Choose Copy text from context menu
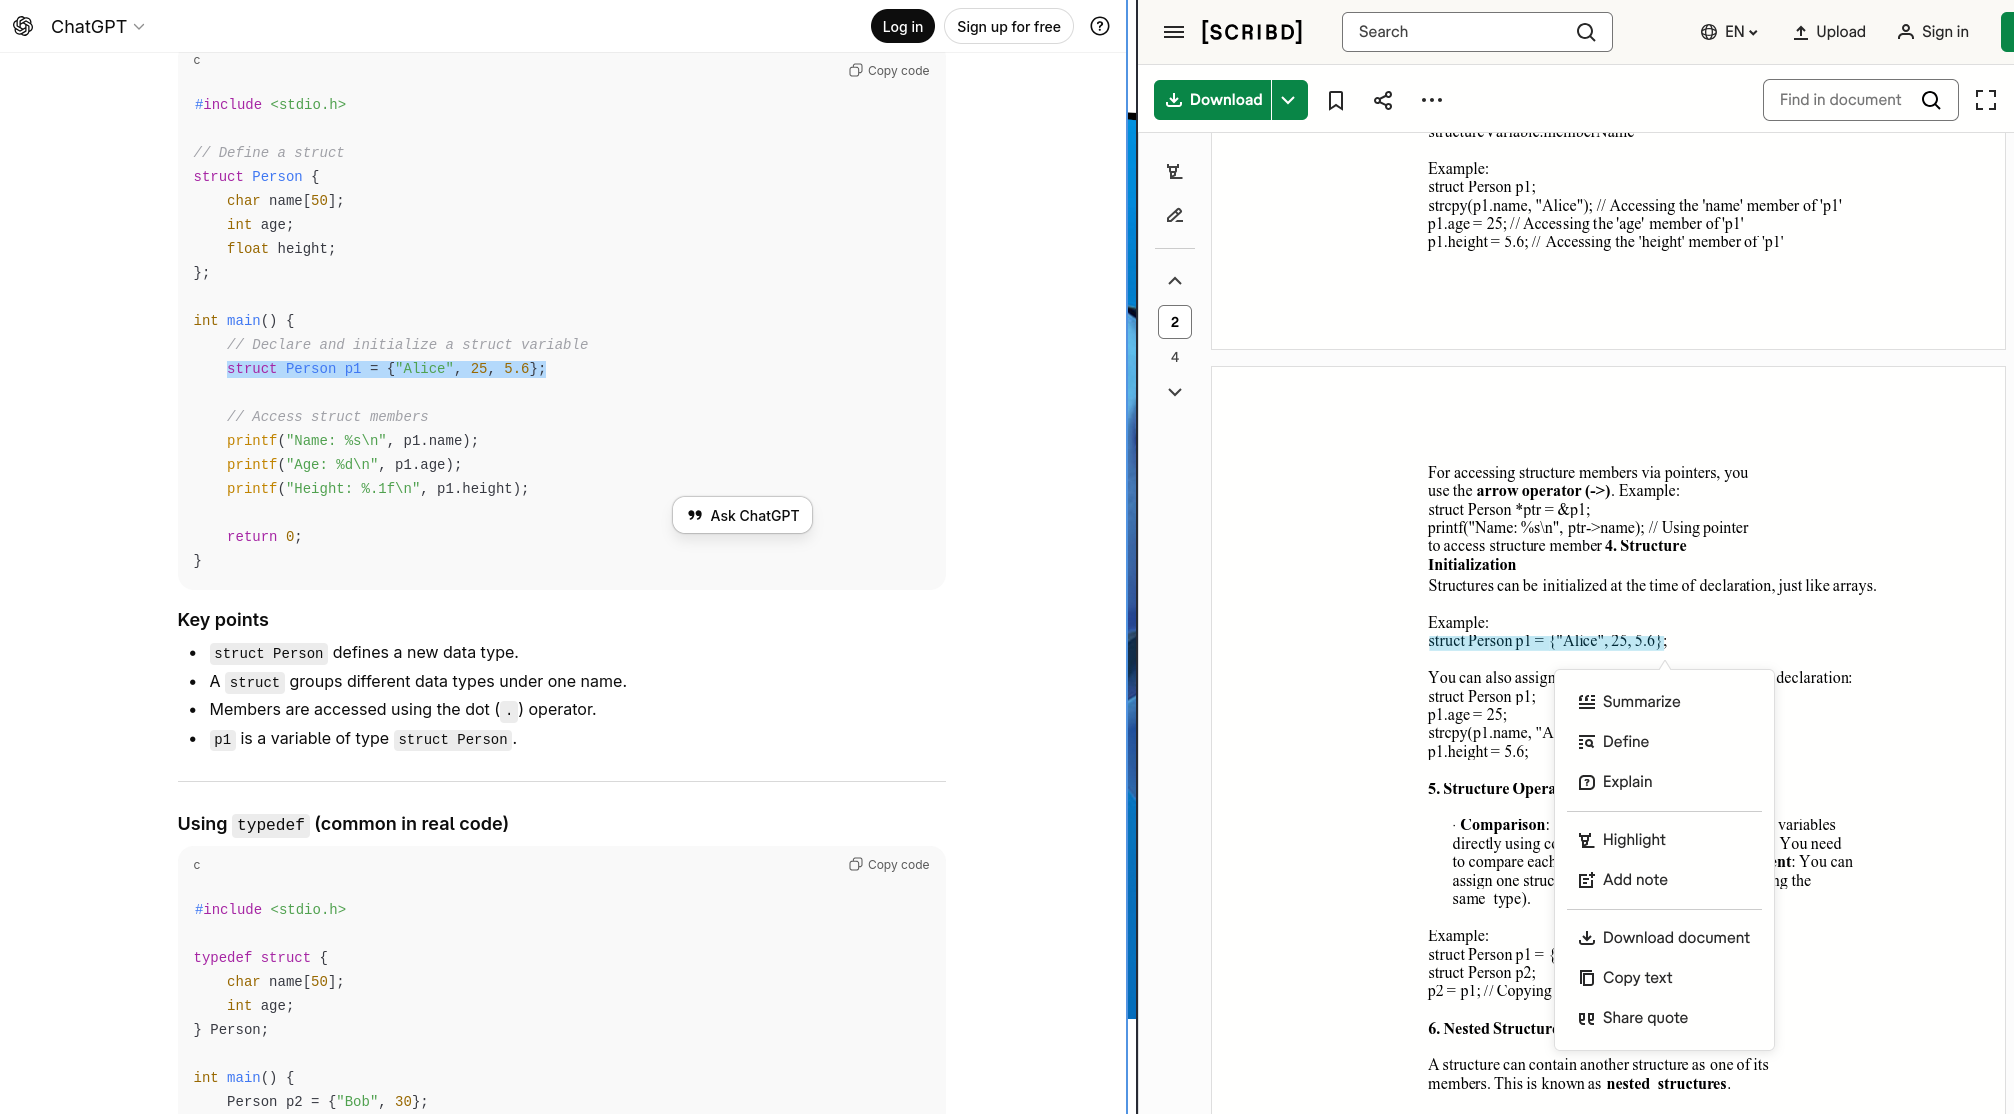 click(1636, 978)
